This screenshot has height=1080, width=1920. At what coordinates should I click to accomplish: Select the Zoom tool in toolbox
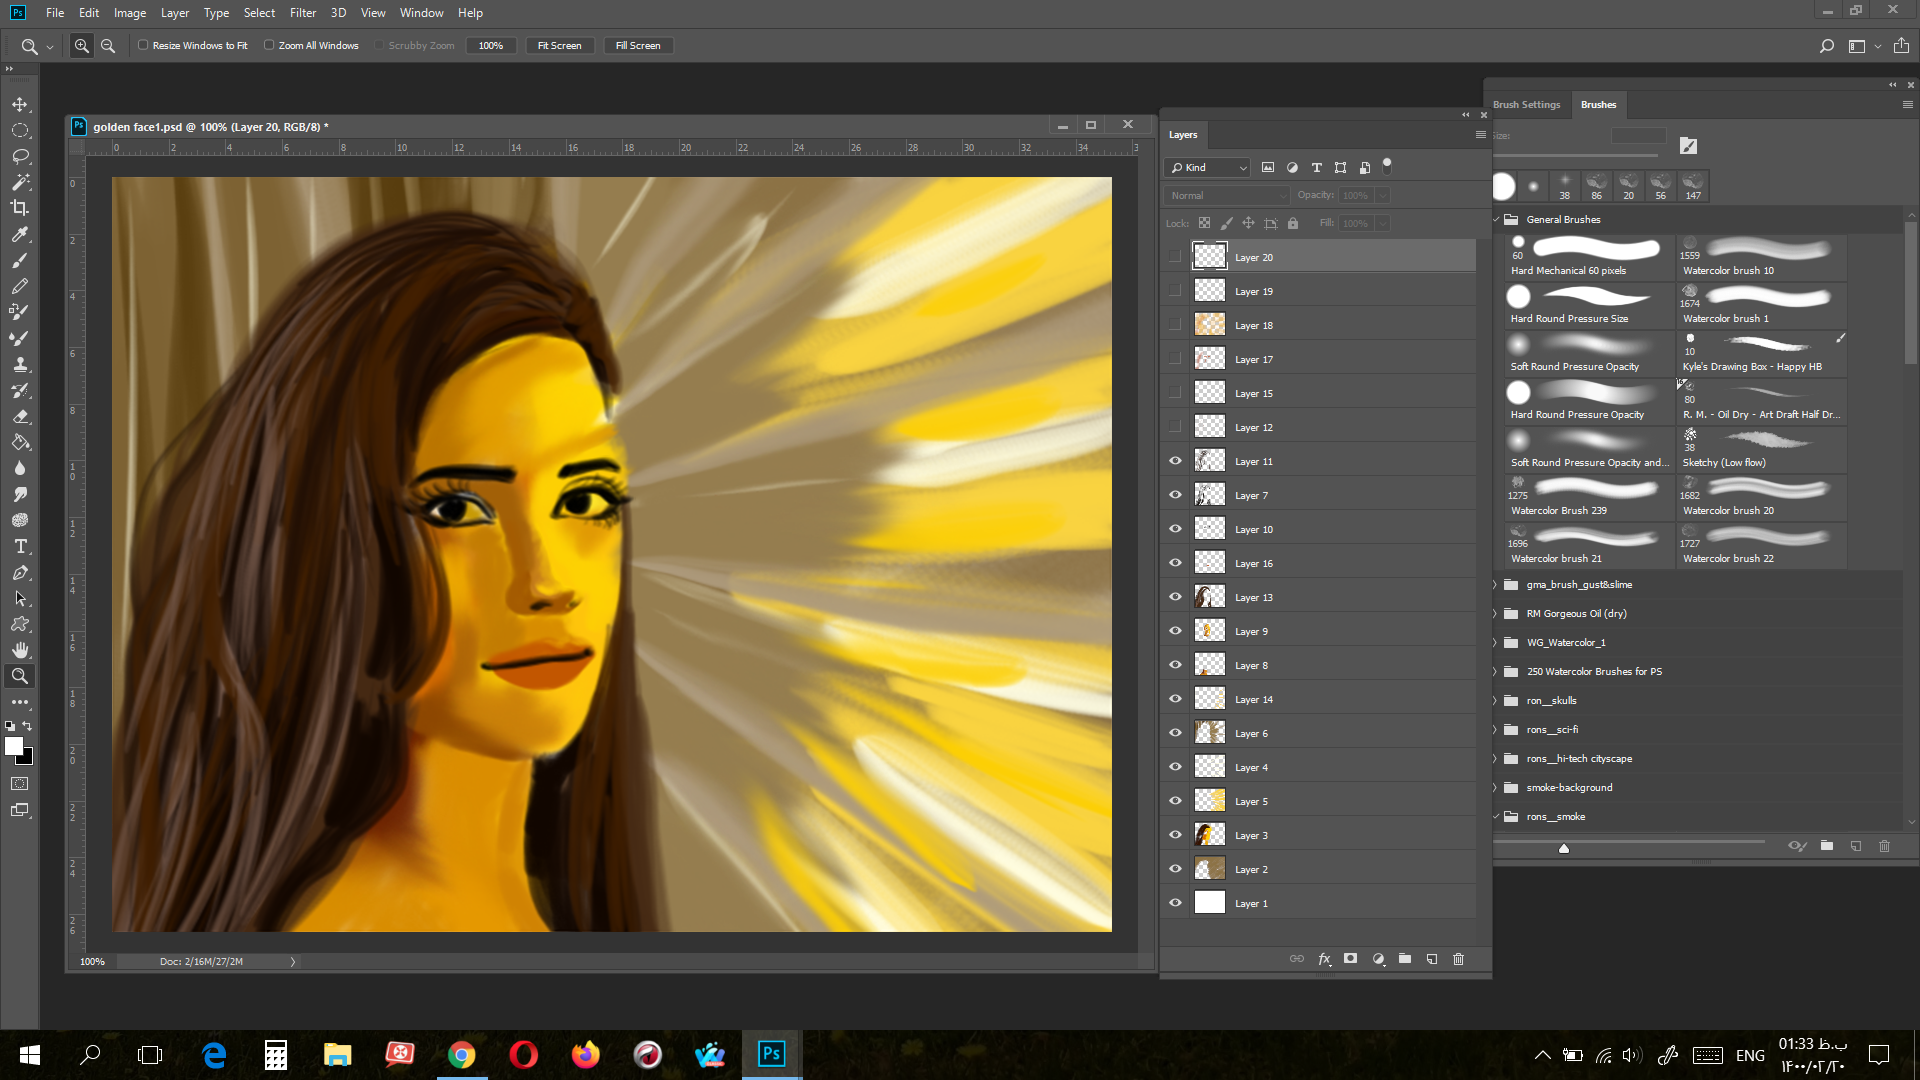pos(20,676)
